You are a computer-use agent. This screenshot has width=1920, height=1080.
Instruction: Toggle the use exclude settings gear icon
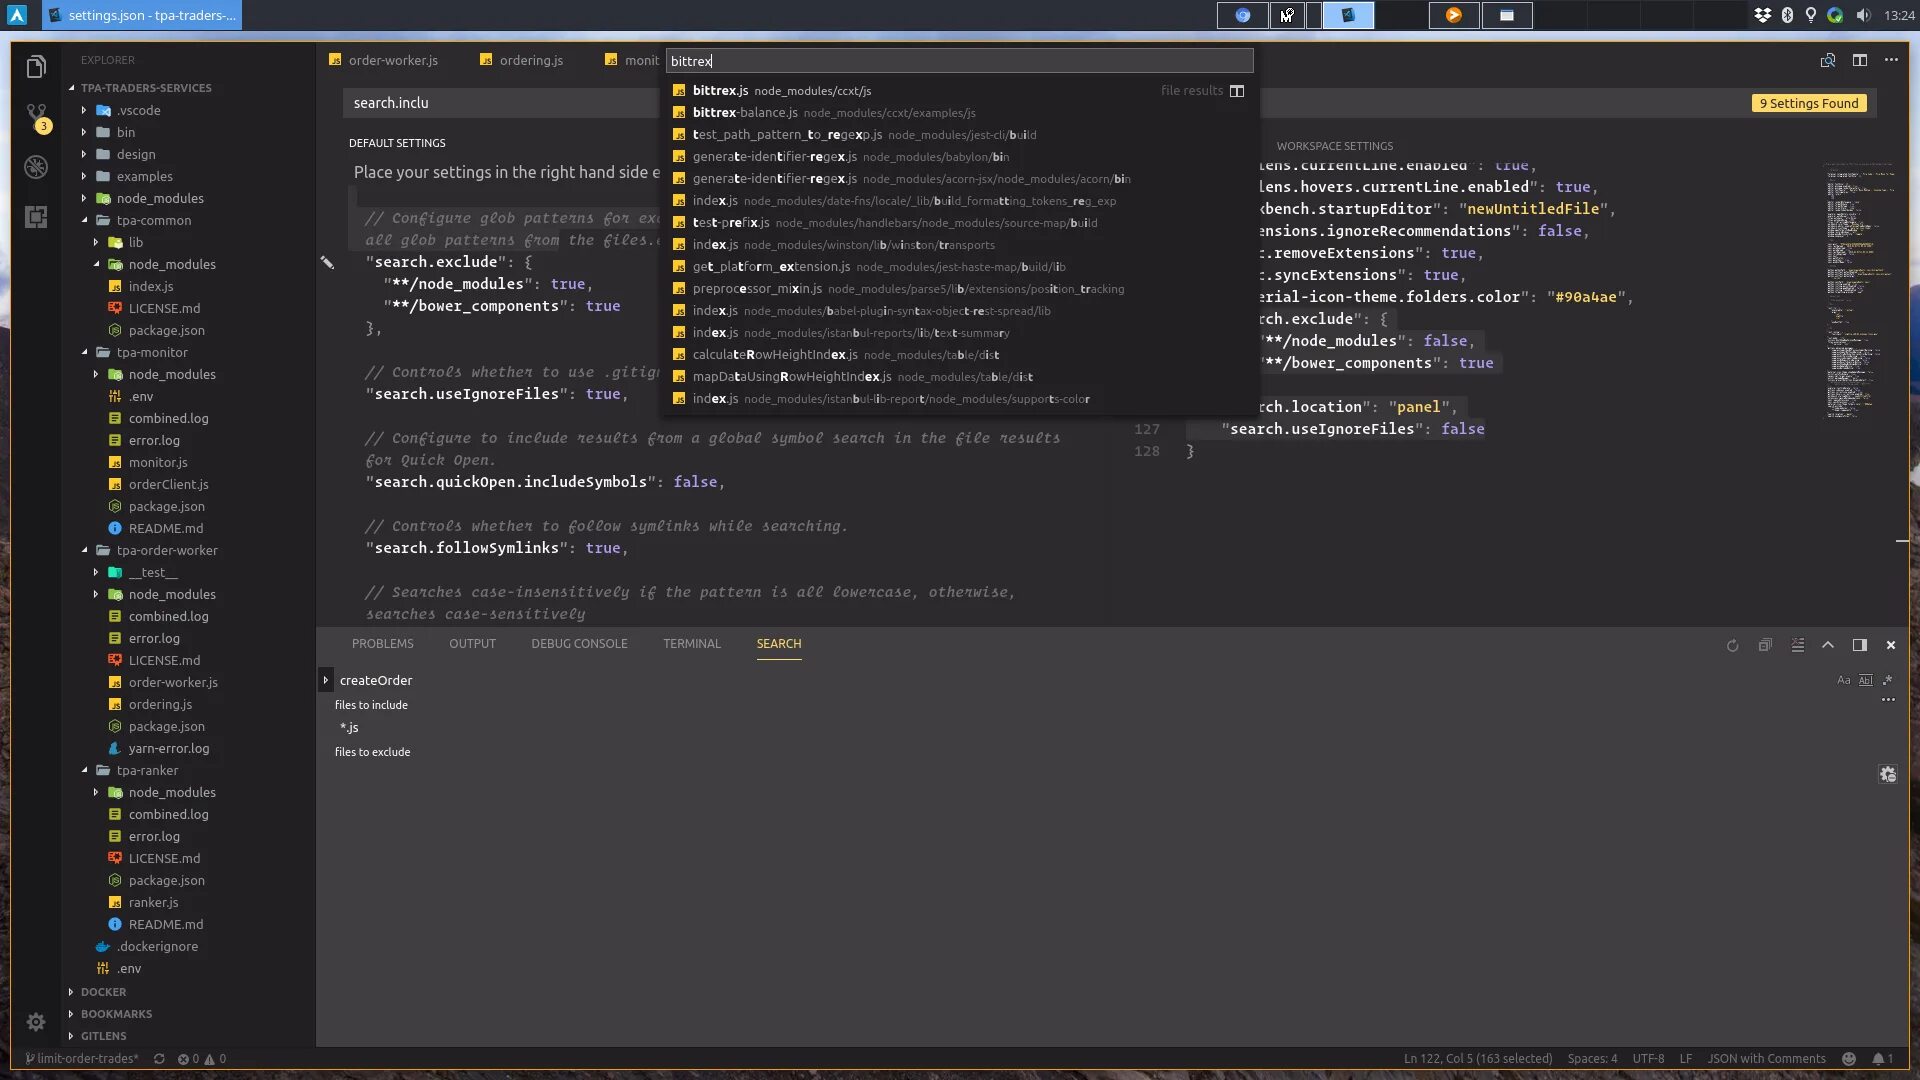coord(1887,774)
